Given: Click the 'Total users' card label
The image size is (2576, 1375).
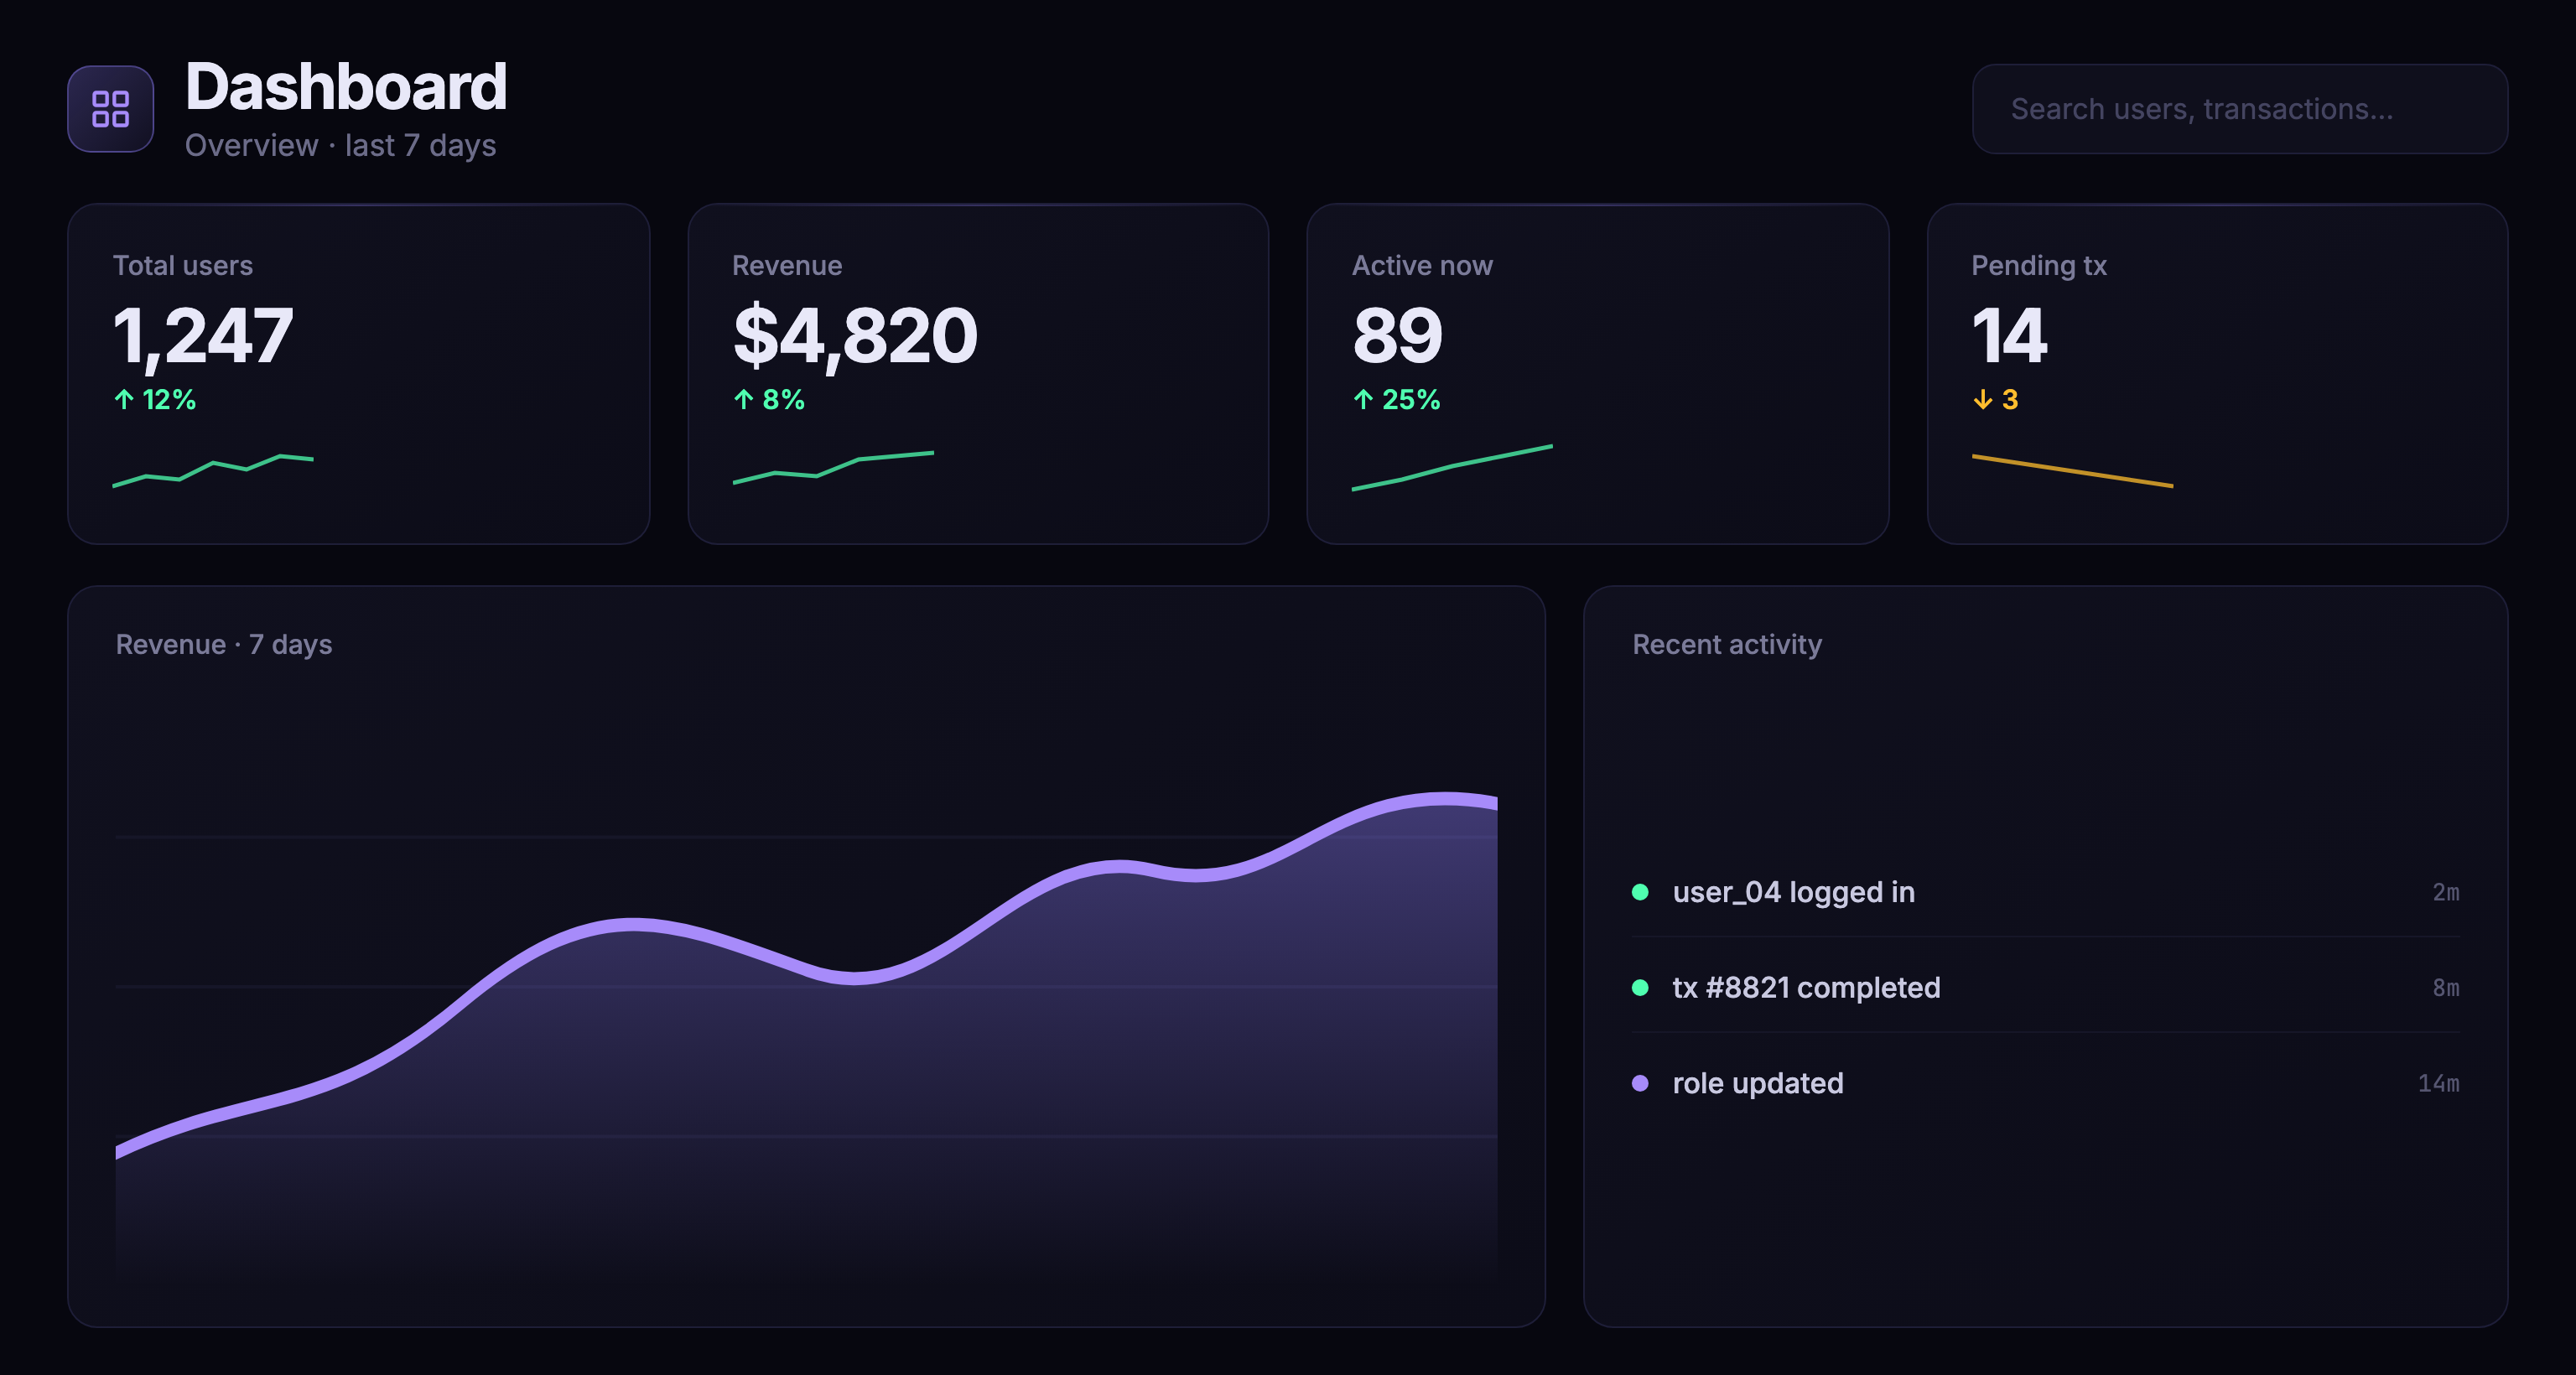Looking at the screenshot, I should 183,265.
